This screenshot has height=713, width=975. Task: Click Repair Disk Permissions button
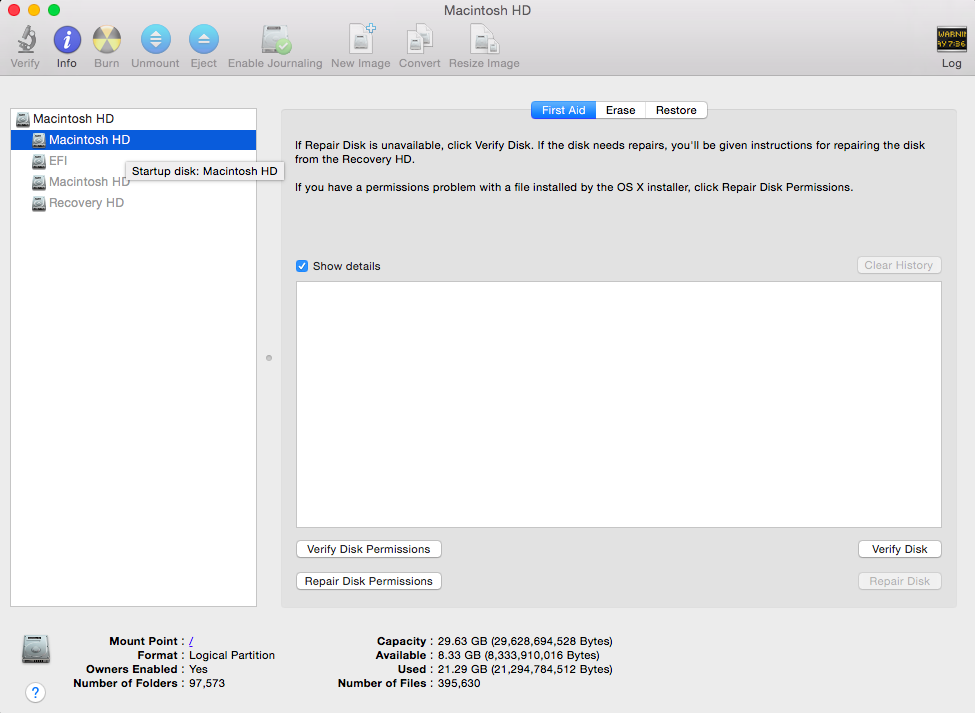coord(369,581)
